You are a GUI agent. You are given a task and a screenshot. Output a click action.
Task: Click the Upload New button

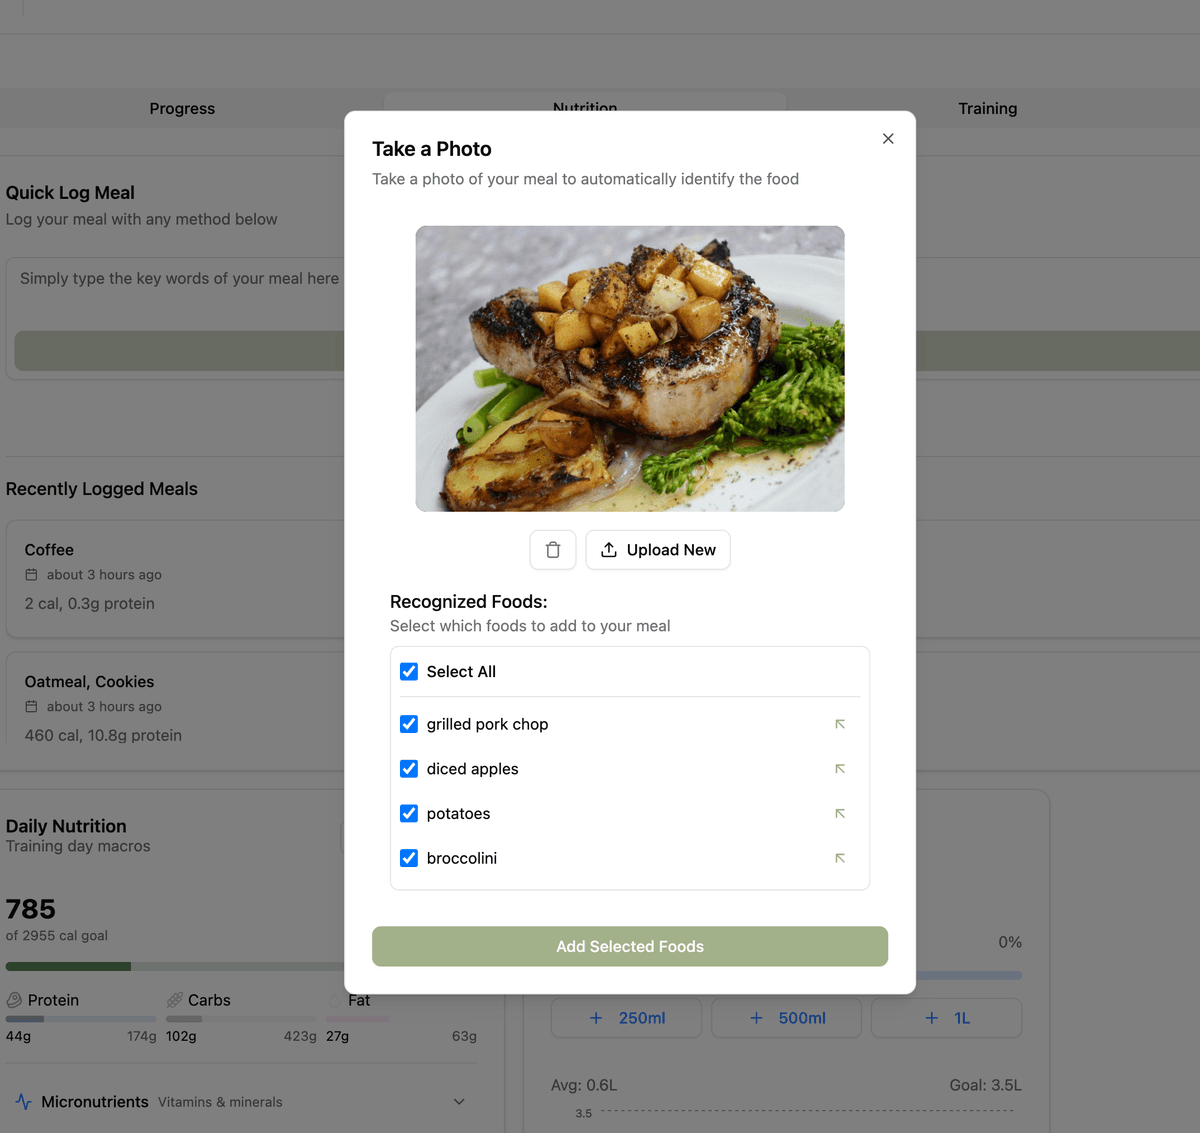click(658, 550)
